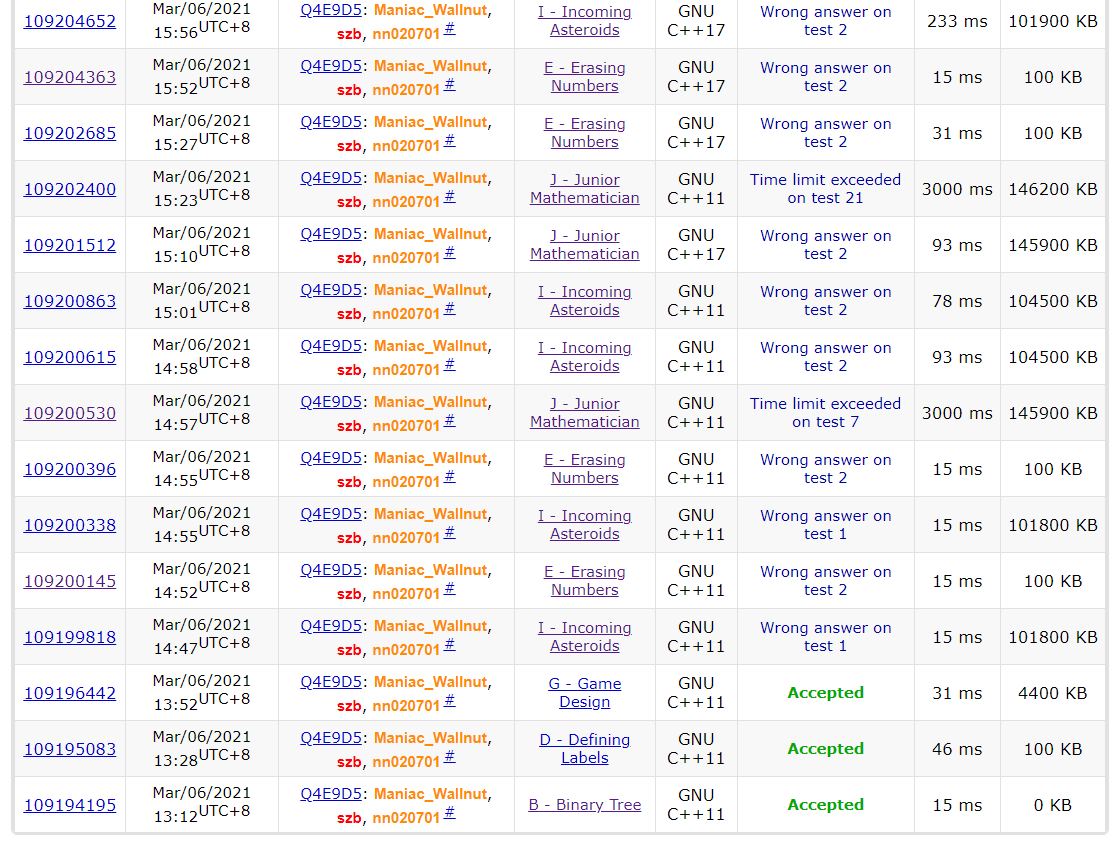Click the # icon in the 15:23 submission row
1114x845 pixels.
(450, 197)
